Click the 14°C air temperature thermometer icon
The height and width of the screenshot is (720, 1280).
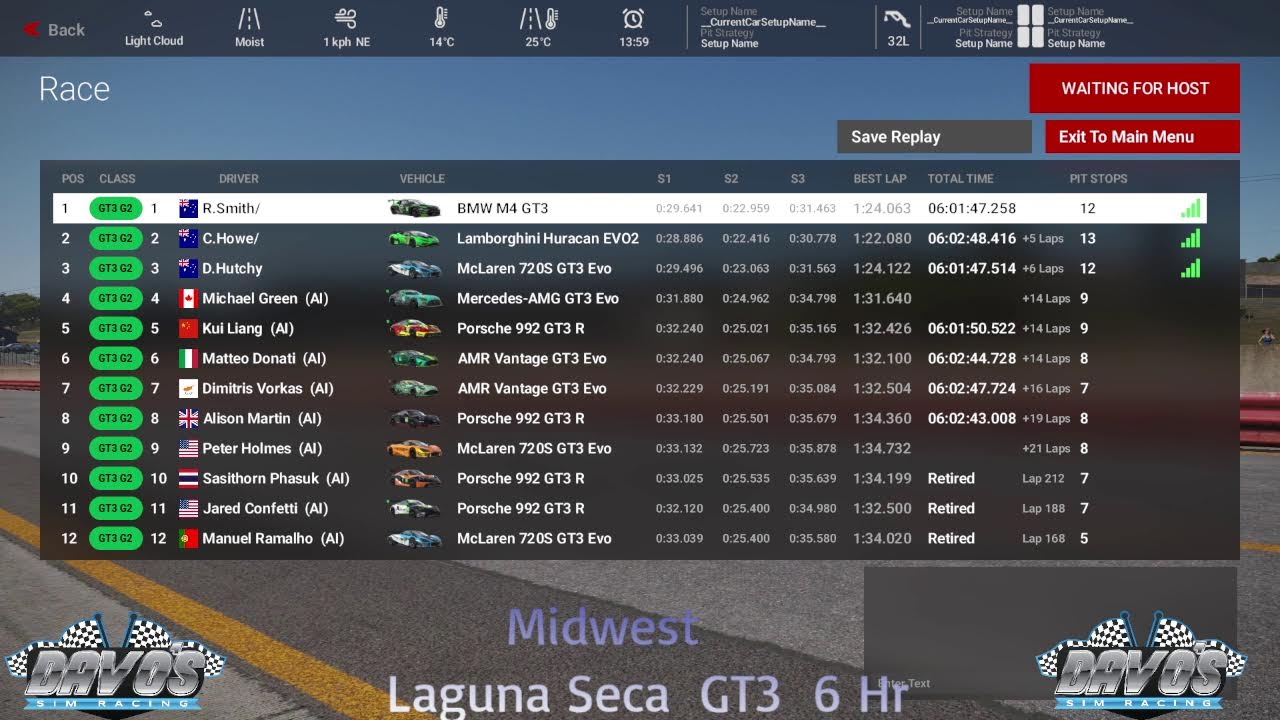click(x=441, y=18)
